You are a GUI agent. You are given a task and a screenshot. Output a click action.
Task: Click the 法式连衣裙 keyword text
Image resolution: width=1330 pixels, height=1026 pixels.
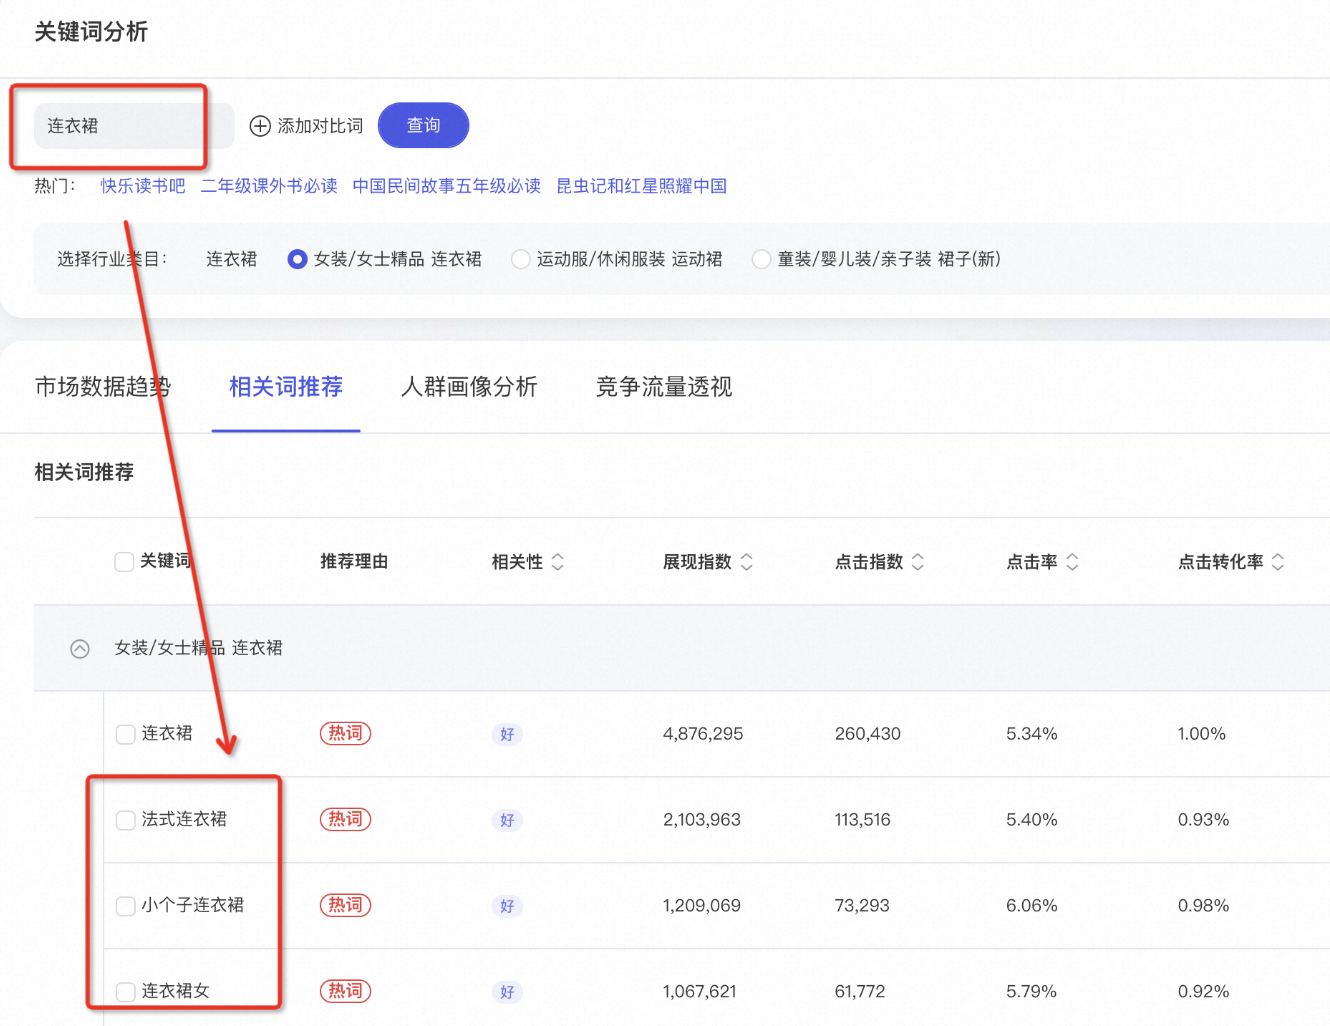pos(184,819)
